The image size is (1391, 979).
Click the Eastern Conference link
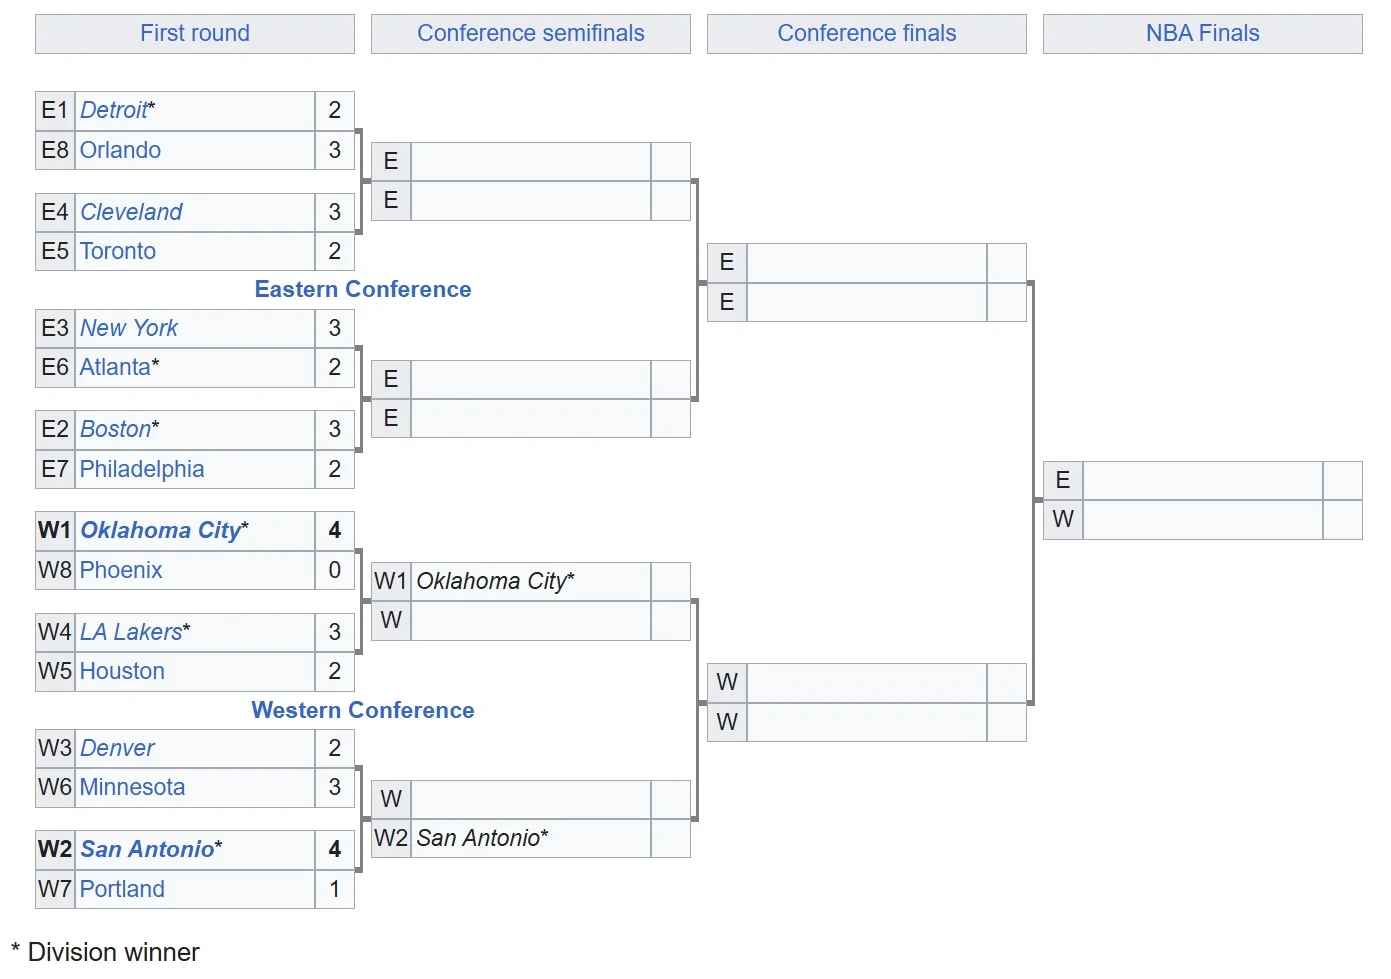363,289
